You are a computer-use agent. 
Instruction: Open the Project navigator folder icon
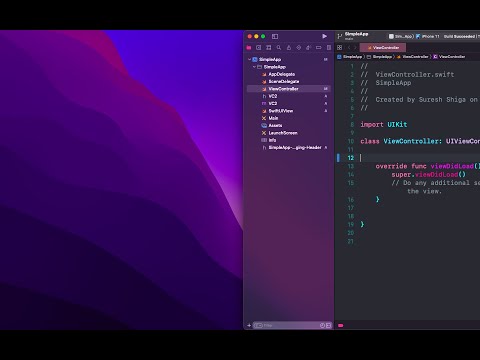pyautogui.click(x=249, y=48)
